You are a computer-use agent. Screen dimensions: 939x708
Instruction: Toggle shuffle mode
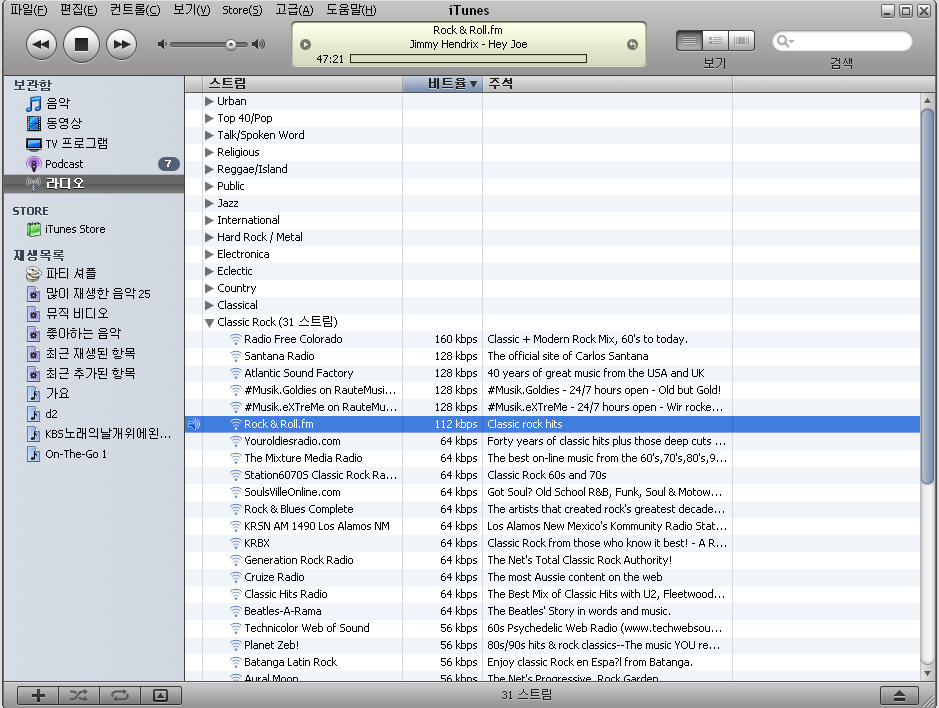pyautogui.click(x=78, y=695)
